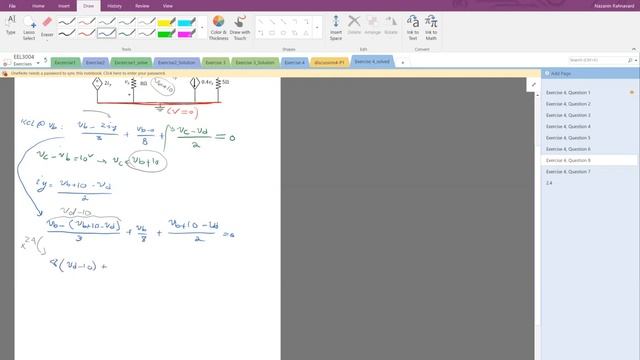
Task: Pick the cyan highlighter
Action: [x=187, y=22]
